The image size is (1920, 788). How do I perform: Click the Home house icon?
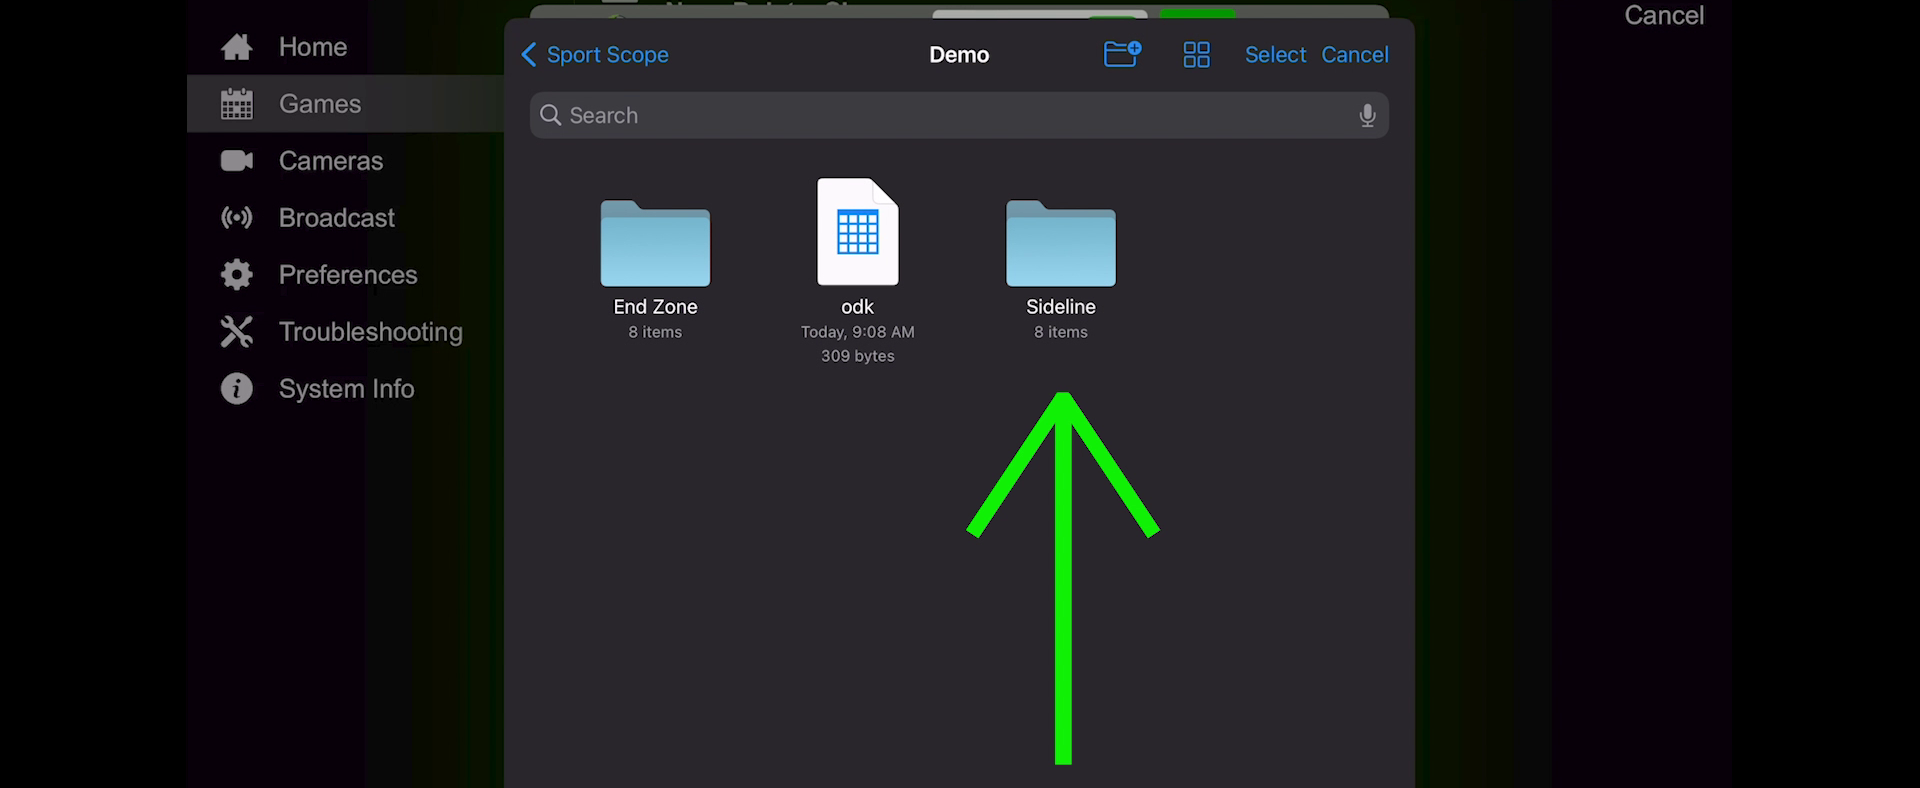coord(237,47)
